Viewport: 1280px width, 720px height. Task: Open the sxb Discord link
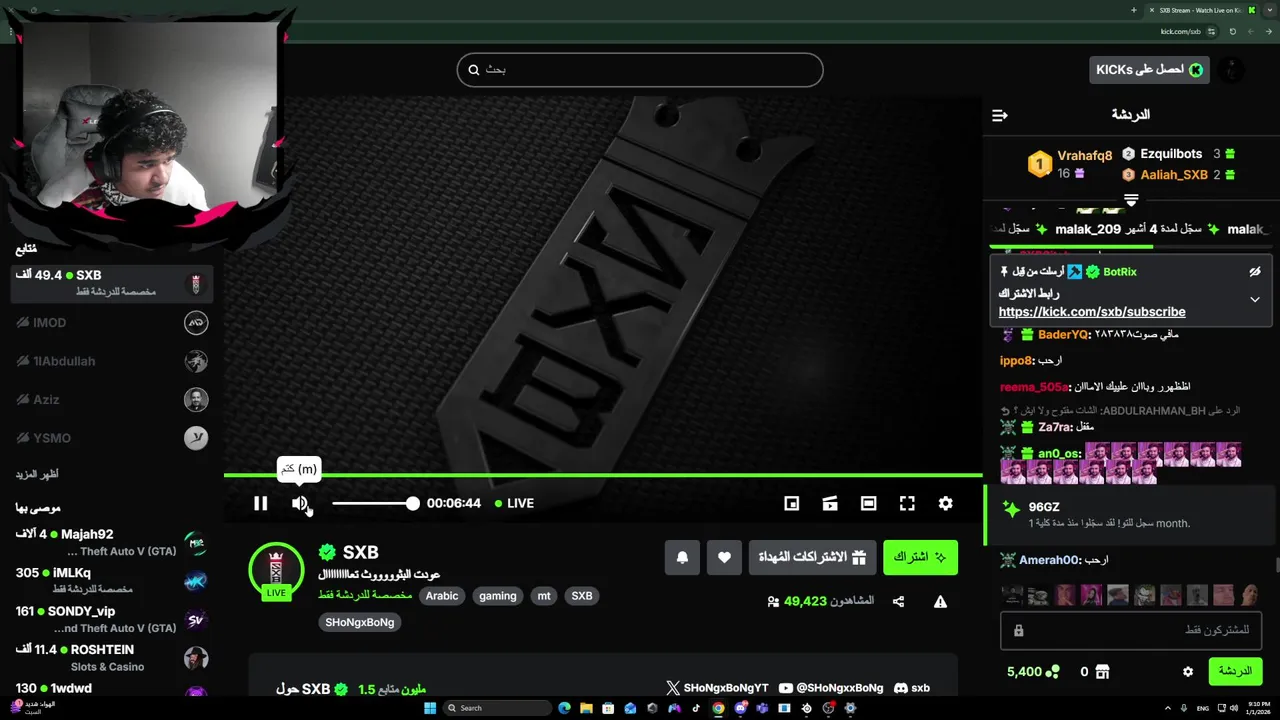(912, 688)
